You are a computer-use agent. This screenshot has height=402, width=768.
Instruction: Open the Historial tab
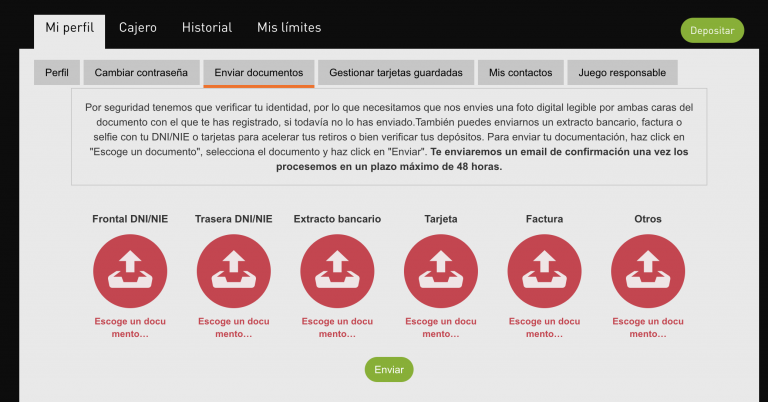point(206,28)
